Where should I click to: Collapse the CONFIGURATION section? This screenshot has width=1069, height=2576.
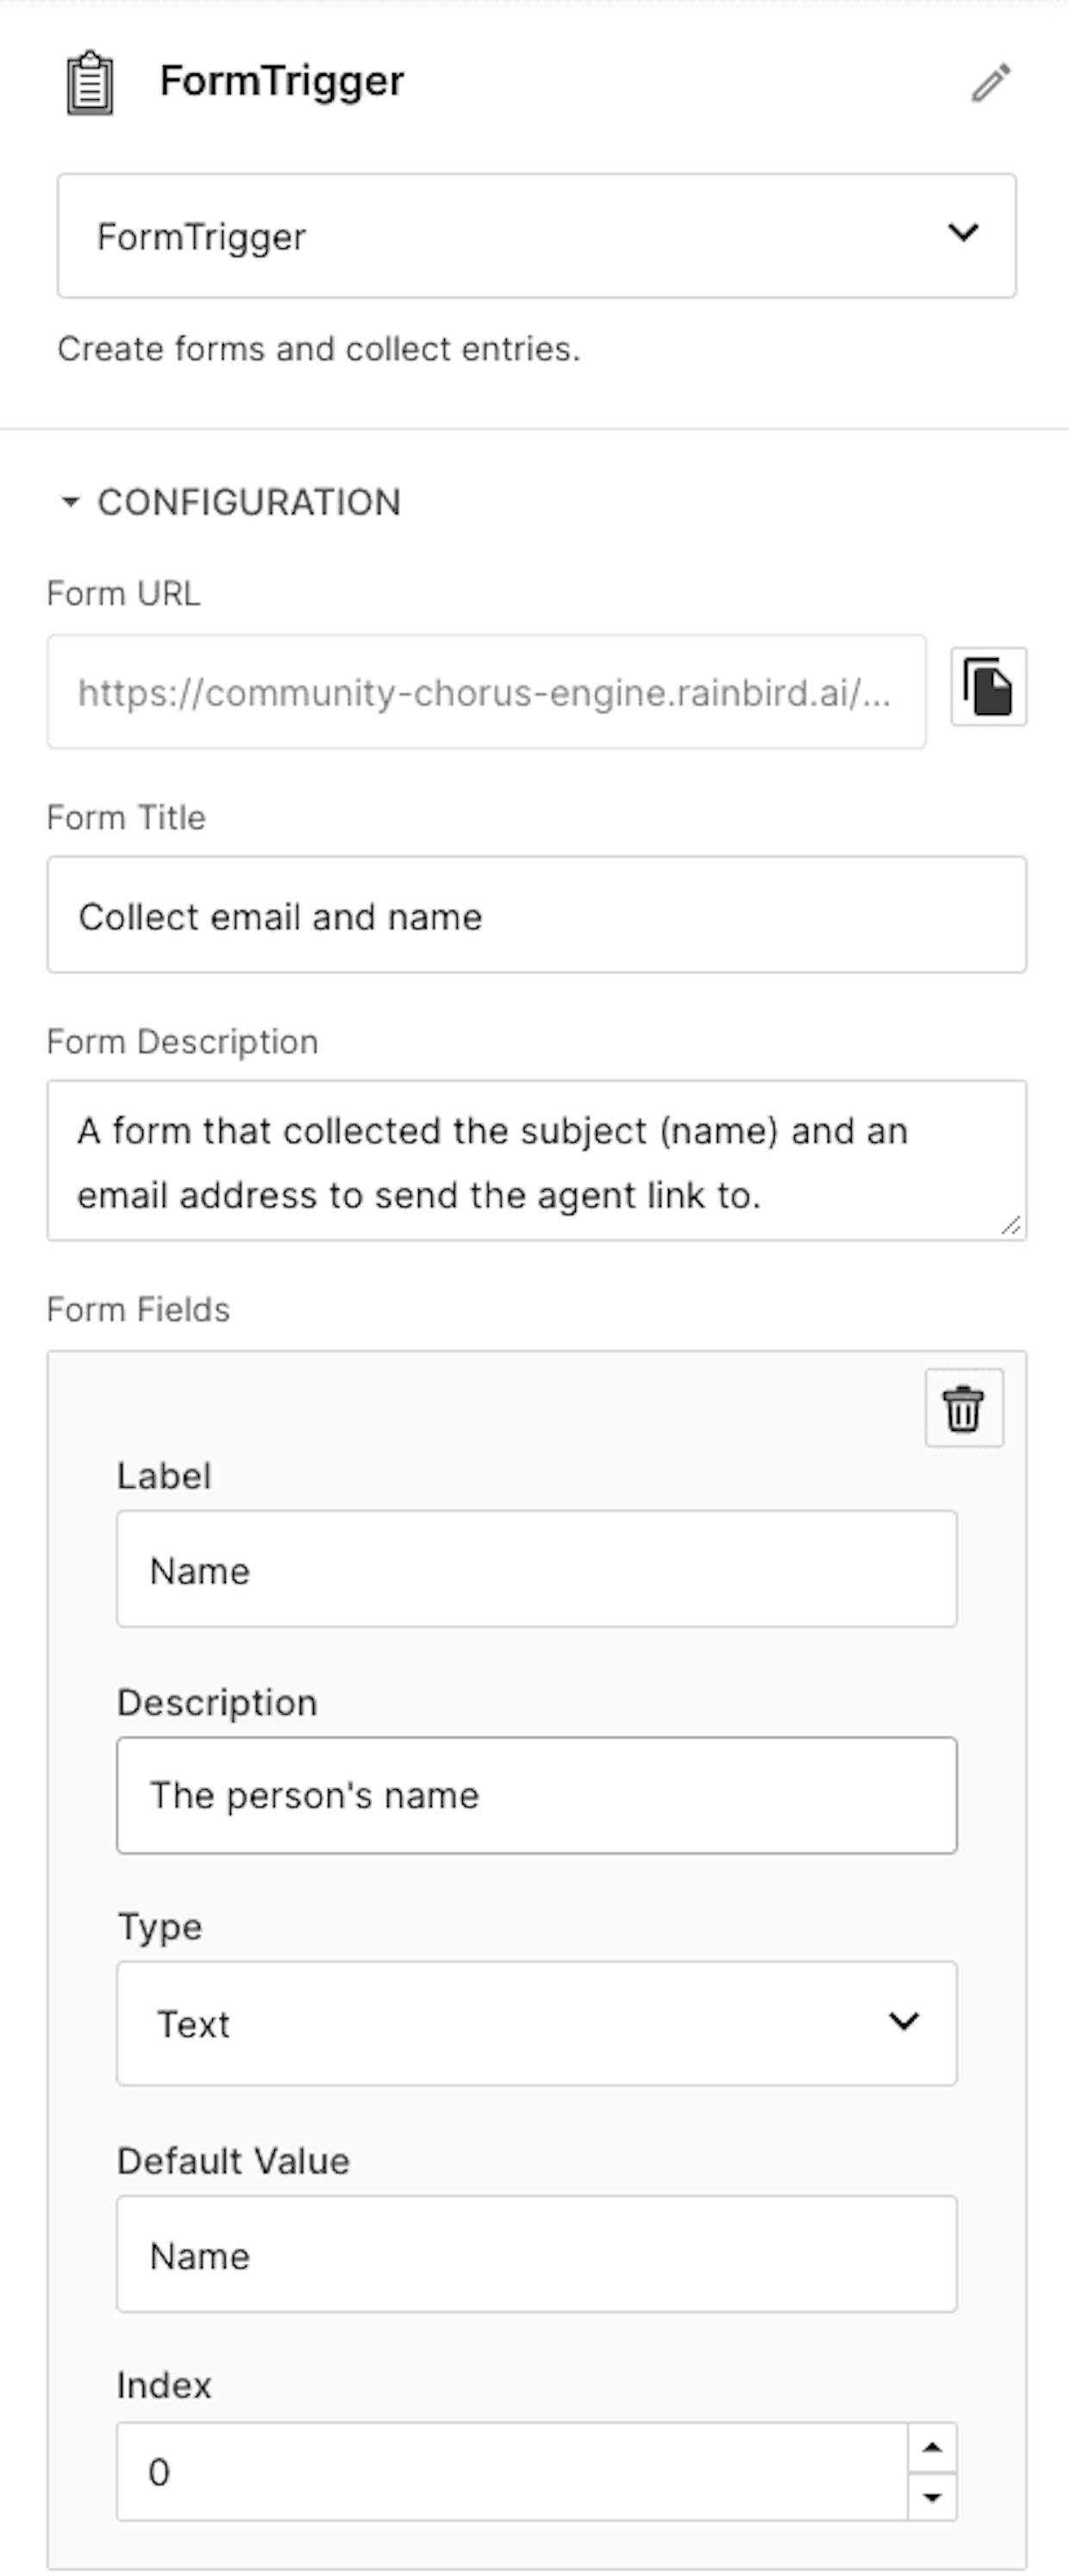pos(70,502)
